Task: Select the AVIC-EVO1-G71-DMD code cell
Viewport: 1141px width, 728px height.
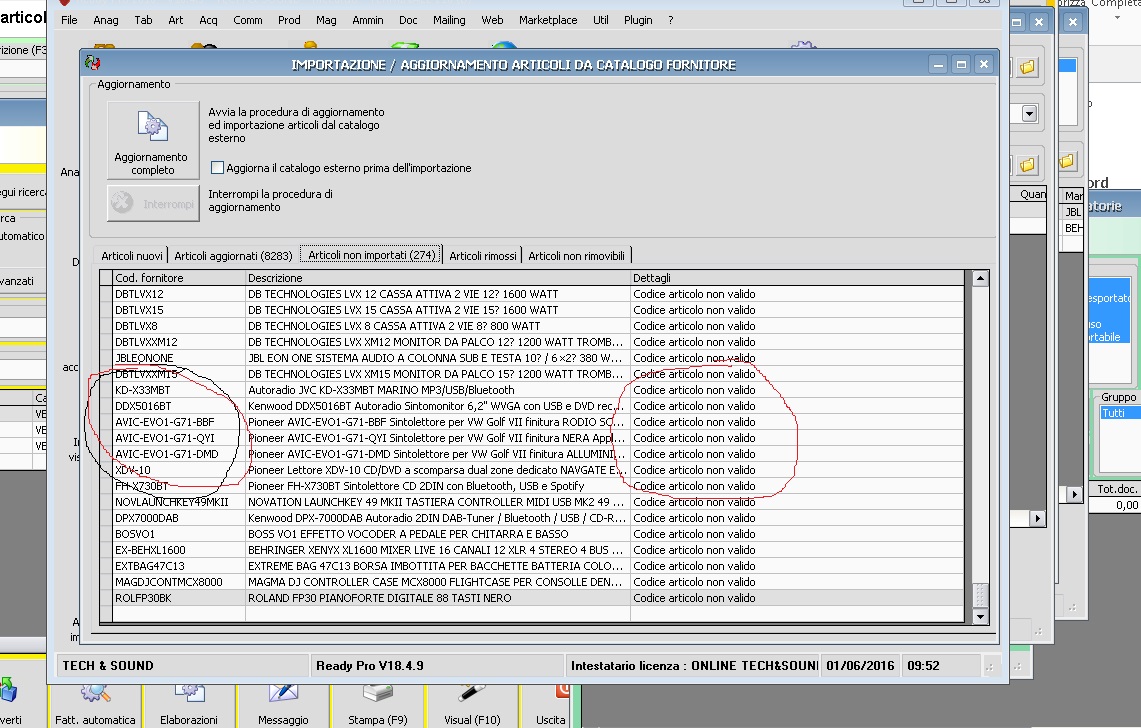Action: (179, 454)
